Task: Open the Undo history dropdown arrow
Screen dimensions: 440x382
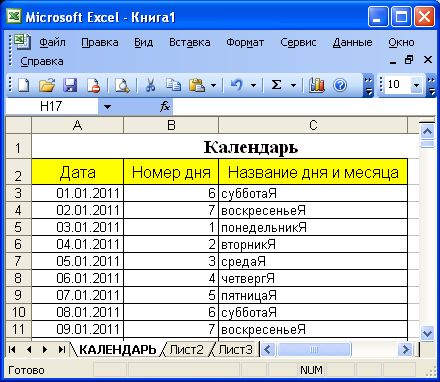Action: tap(253, 85)
